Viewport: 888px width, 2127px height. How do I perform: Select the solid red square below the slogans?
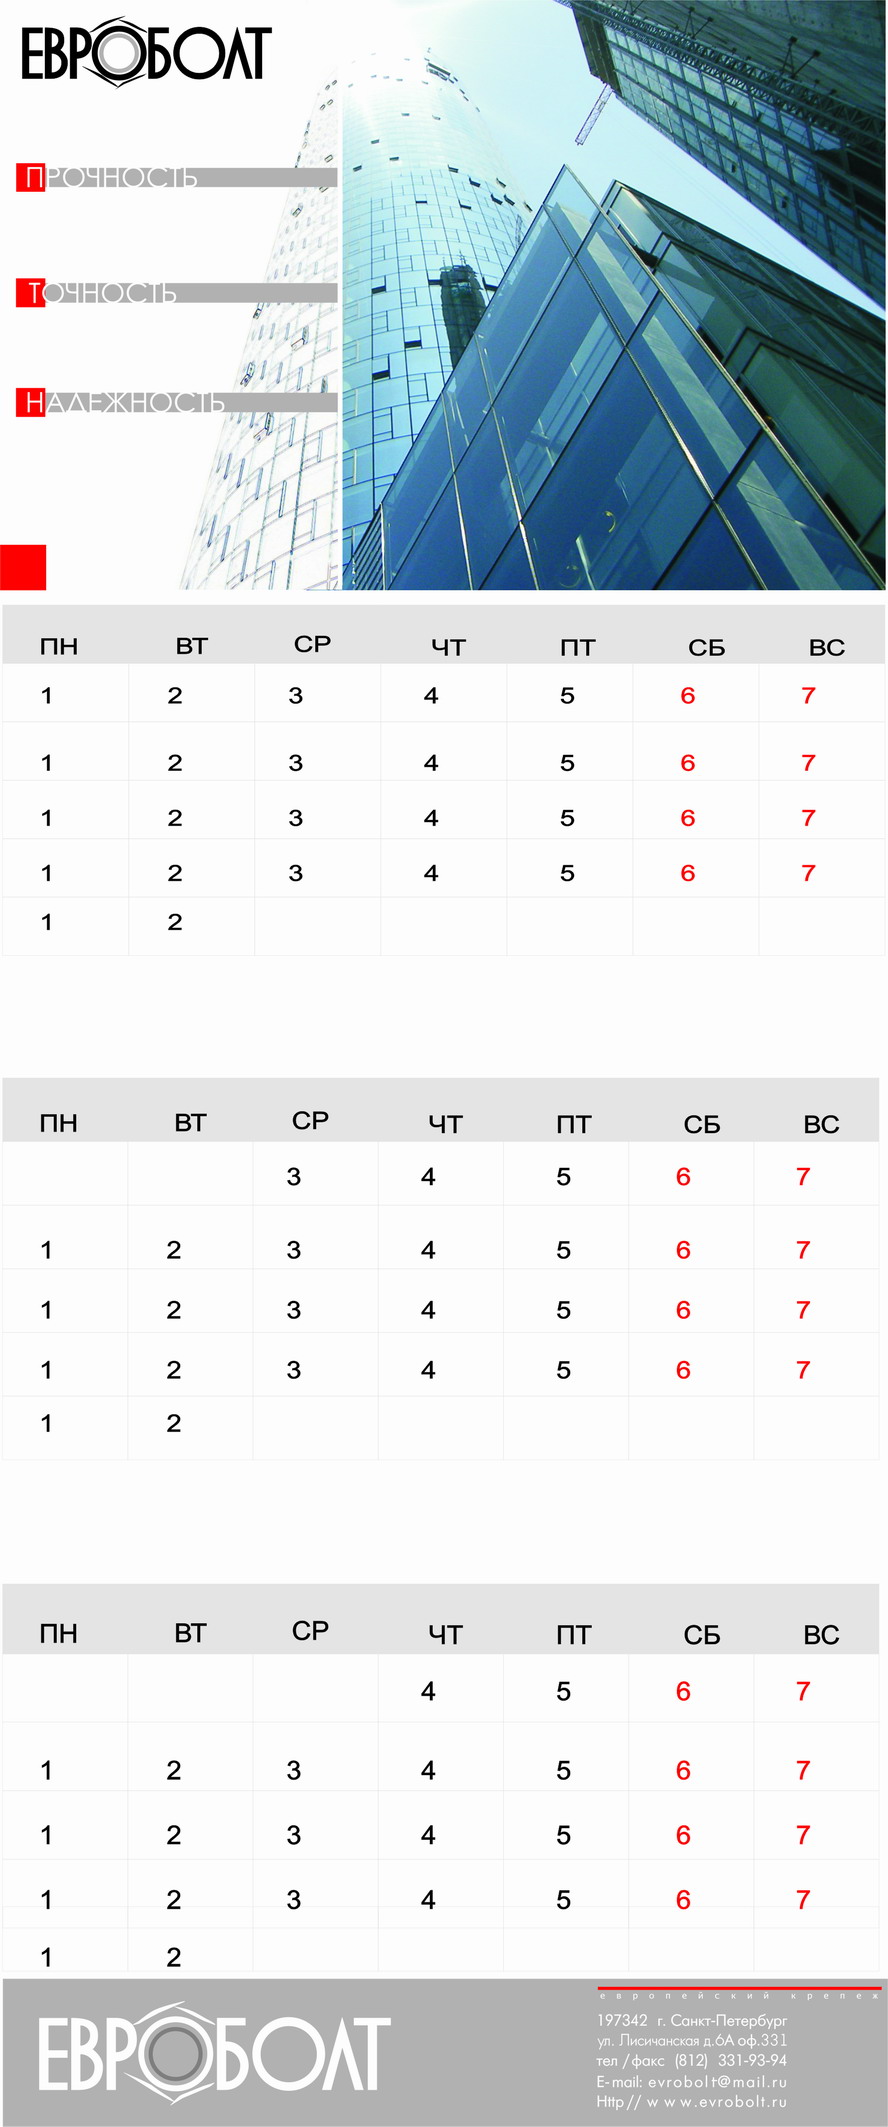(23, 567)
